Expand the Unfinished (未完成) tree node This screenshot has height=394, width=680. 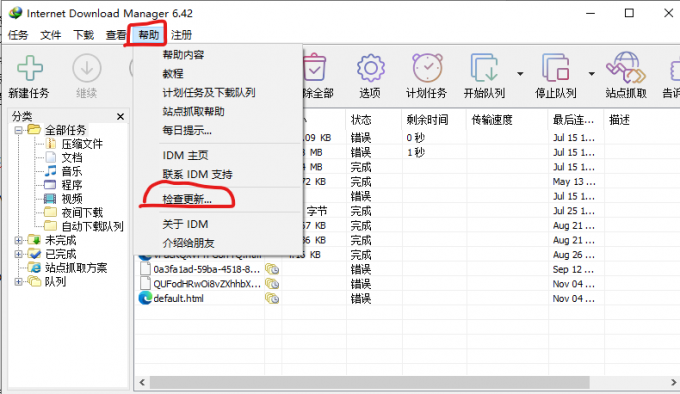(x=18, y=240)
